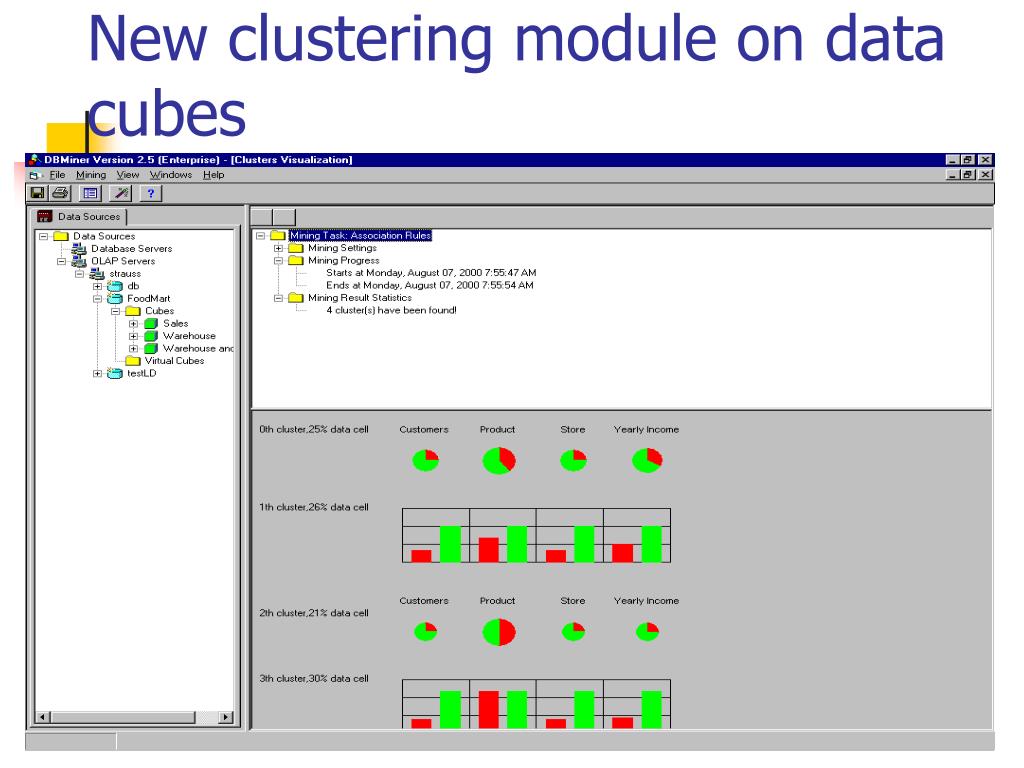Click the Mining Settings folder icon
Image resolution: width=1024 pixels, height=768 pixels.
point(296,248)
